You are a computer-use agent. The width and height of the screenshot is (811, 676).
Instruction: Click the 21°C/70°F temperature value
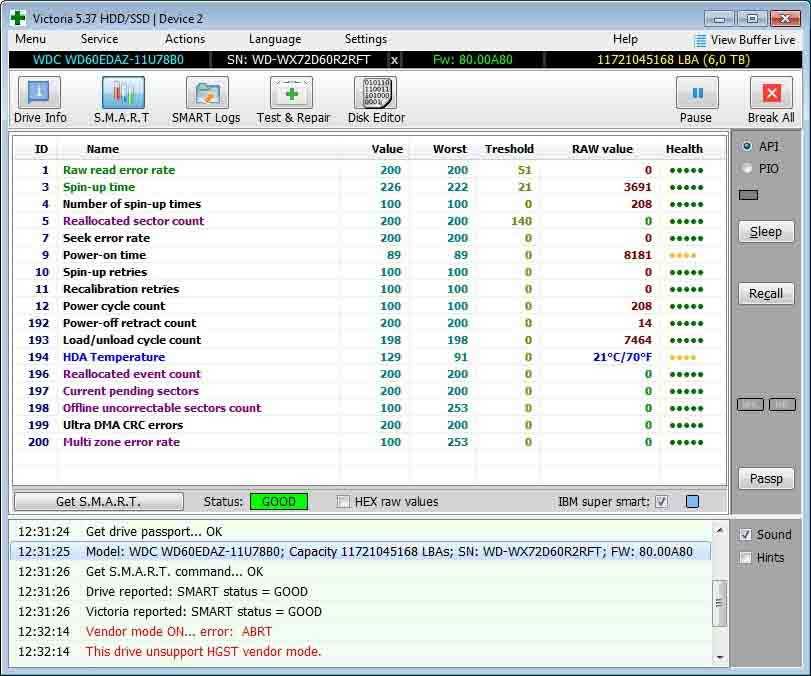tap(622, 357)
